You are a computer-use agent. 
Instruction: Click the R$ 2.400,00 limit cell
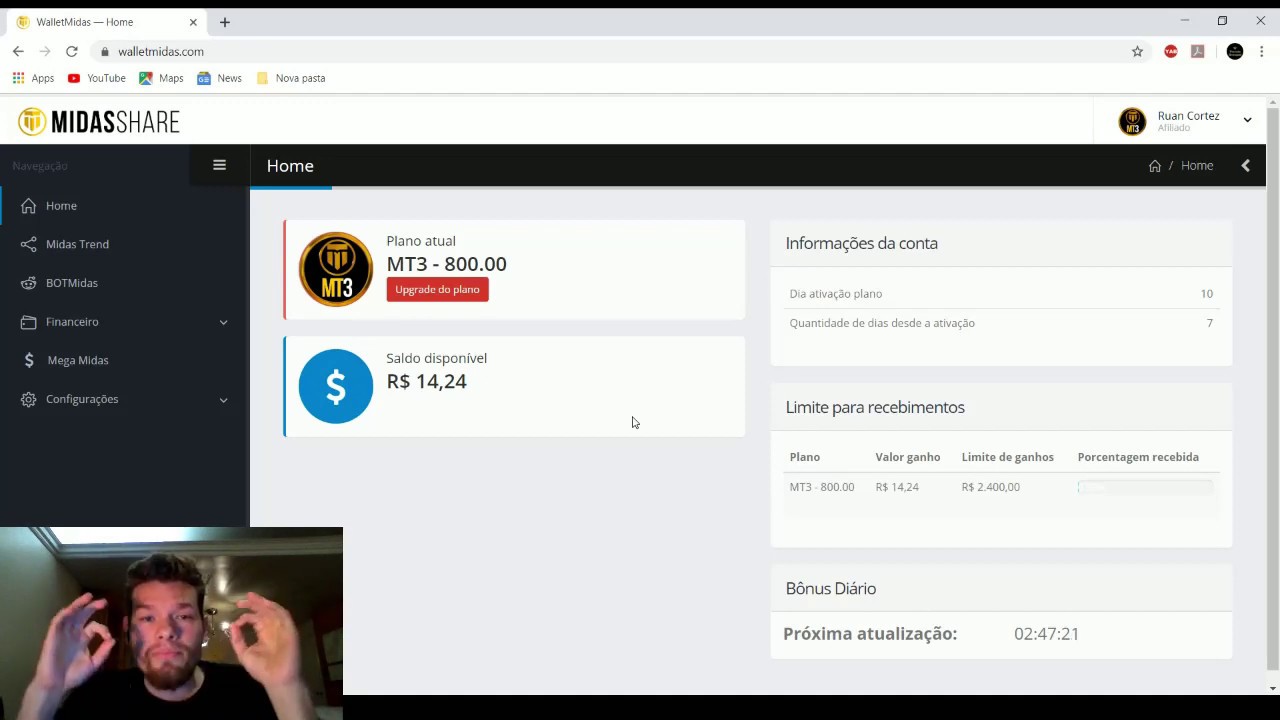click(x=990, y=487)
